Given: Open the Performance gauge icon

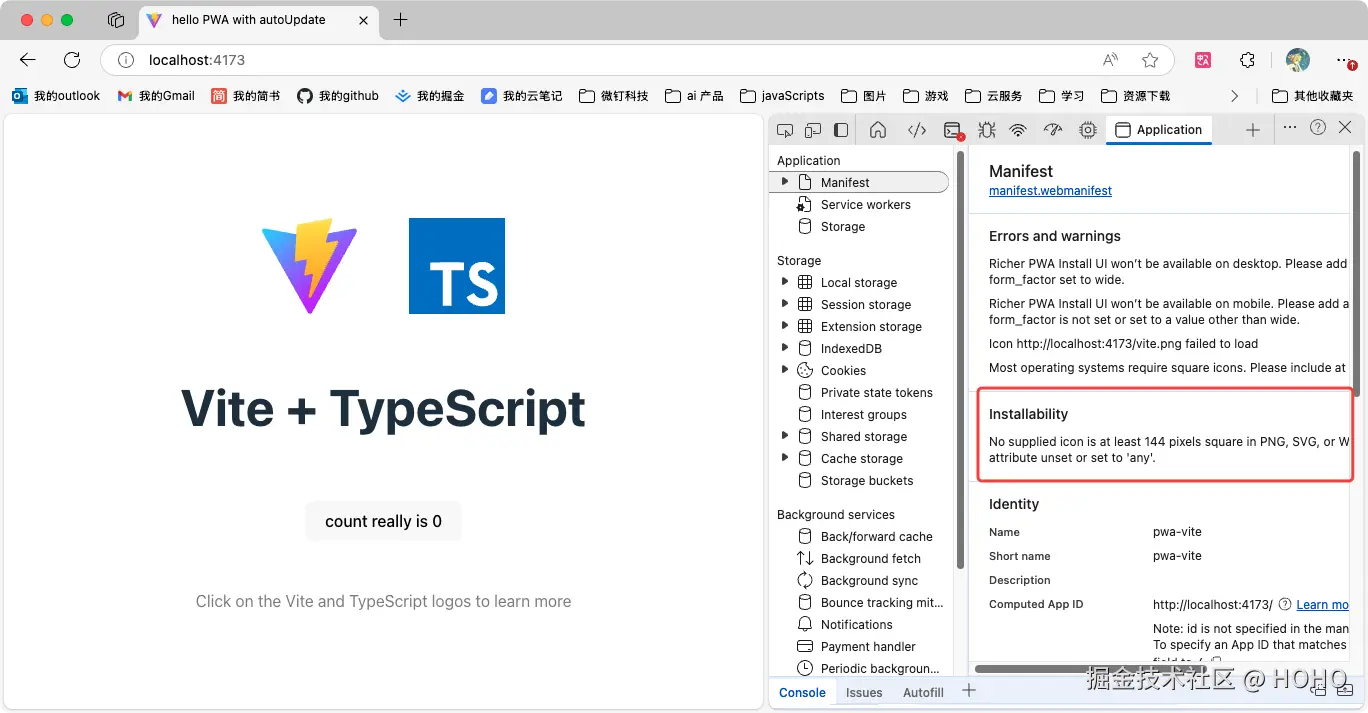Looking at the screenshot, I should point(1052,130).
